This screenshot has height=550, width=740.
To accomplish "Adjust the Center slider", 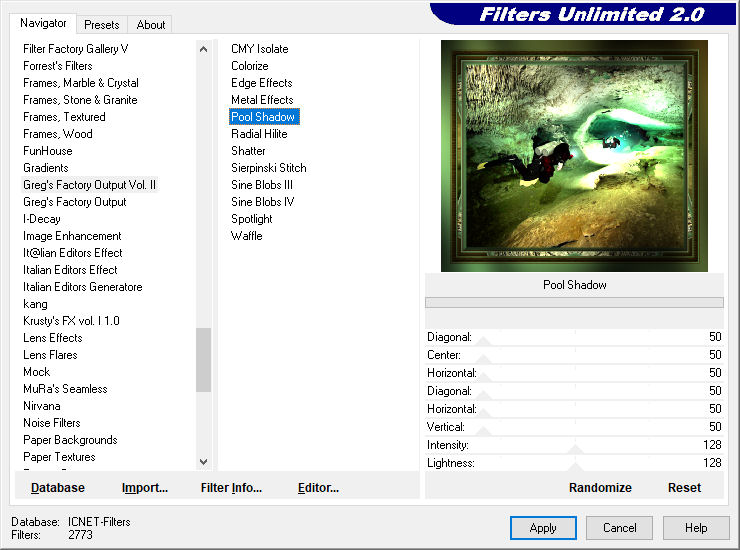I will 574,355.
